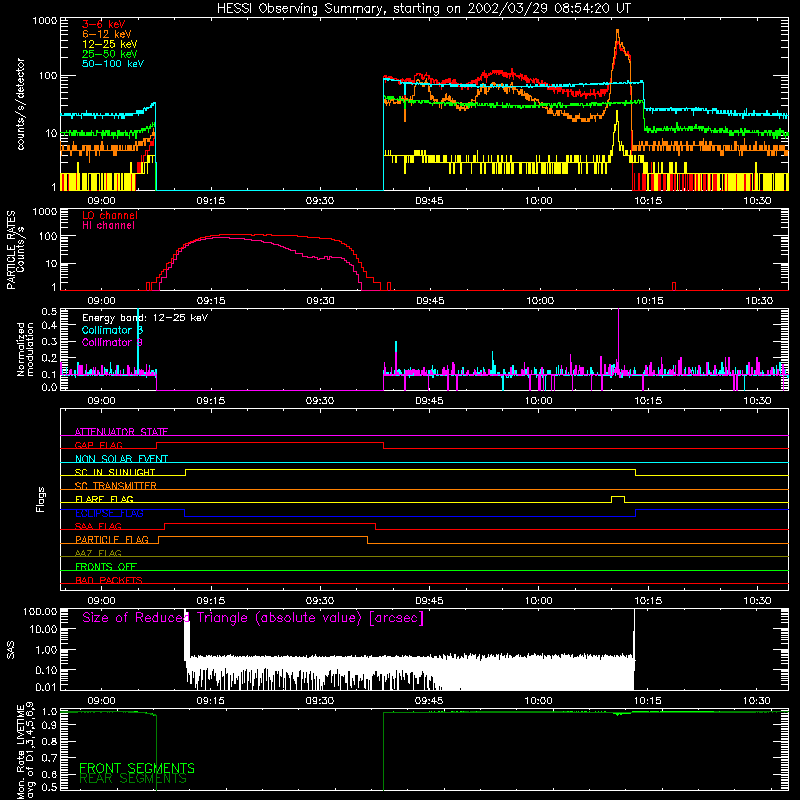Image resolution: width=800 pixels, height=800 pixels.
Task: Click the SAA FLAG label
Action: tap(98, 526)
